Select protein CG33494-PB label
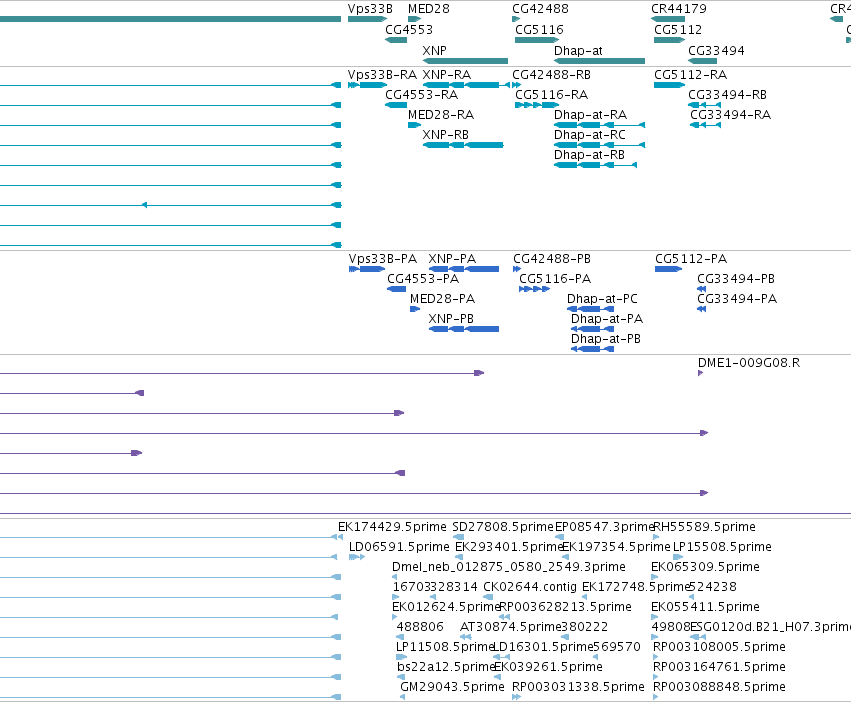851x702 pixels. [736, 279]
